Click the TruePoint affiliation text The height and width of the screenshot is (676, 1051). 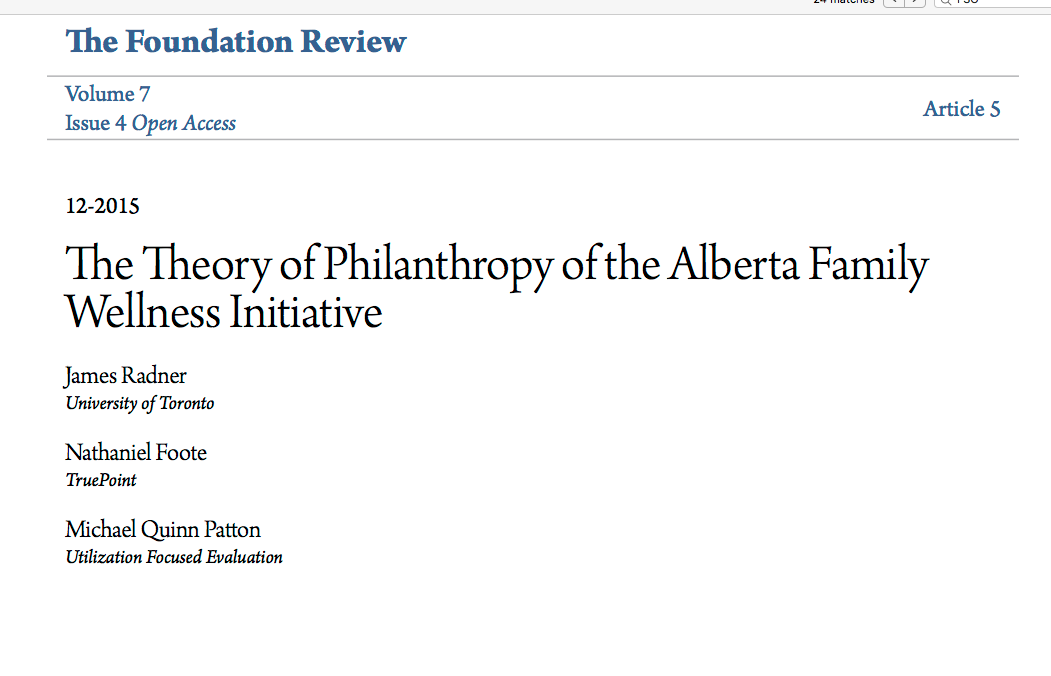(101, 480)
